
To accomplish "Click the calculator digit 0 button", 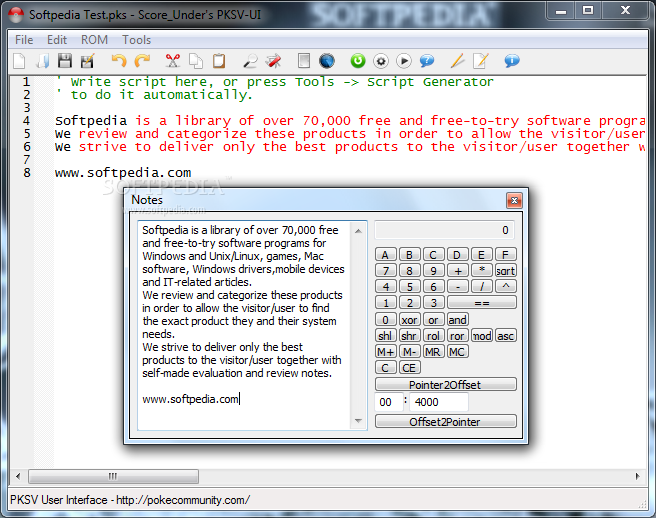I will pyautogui.click(x=385, y=320).
